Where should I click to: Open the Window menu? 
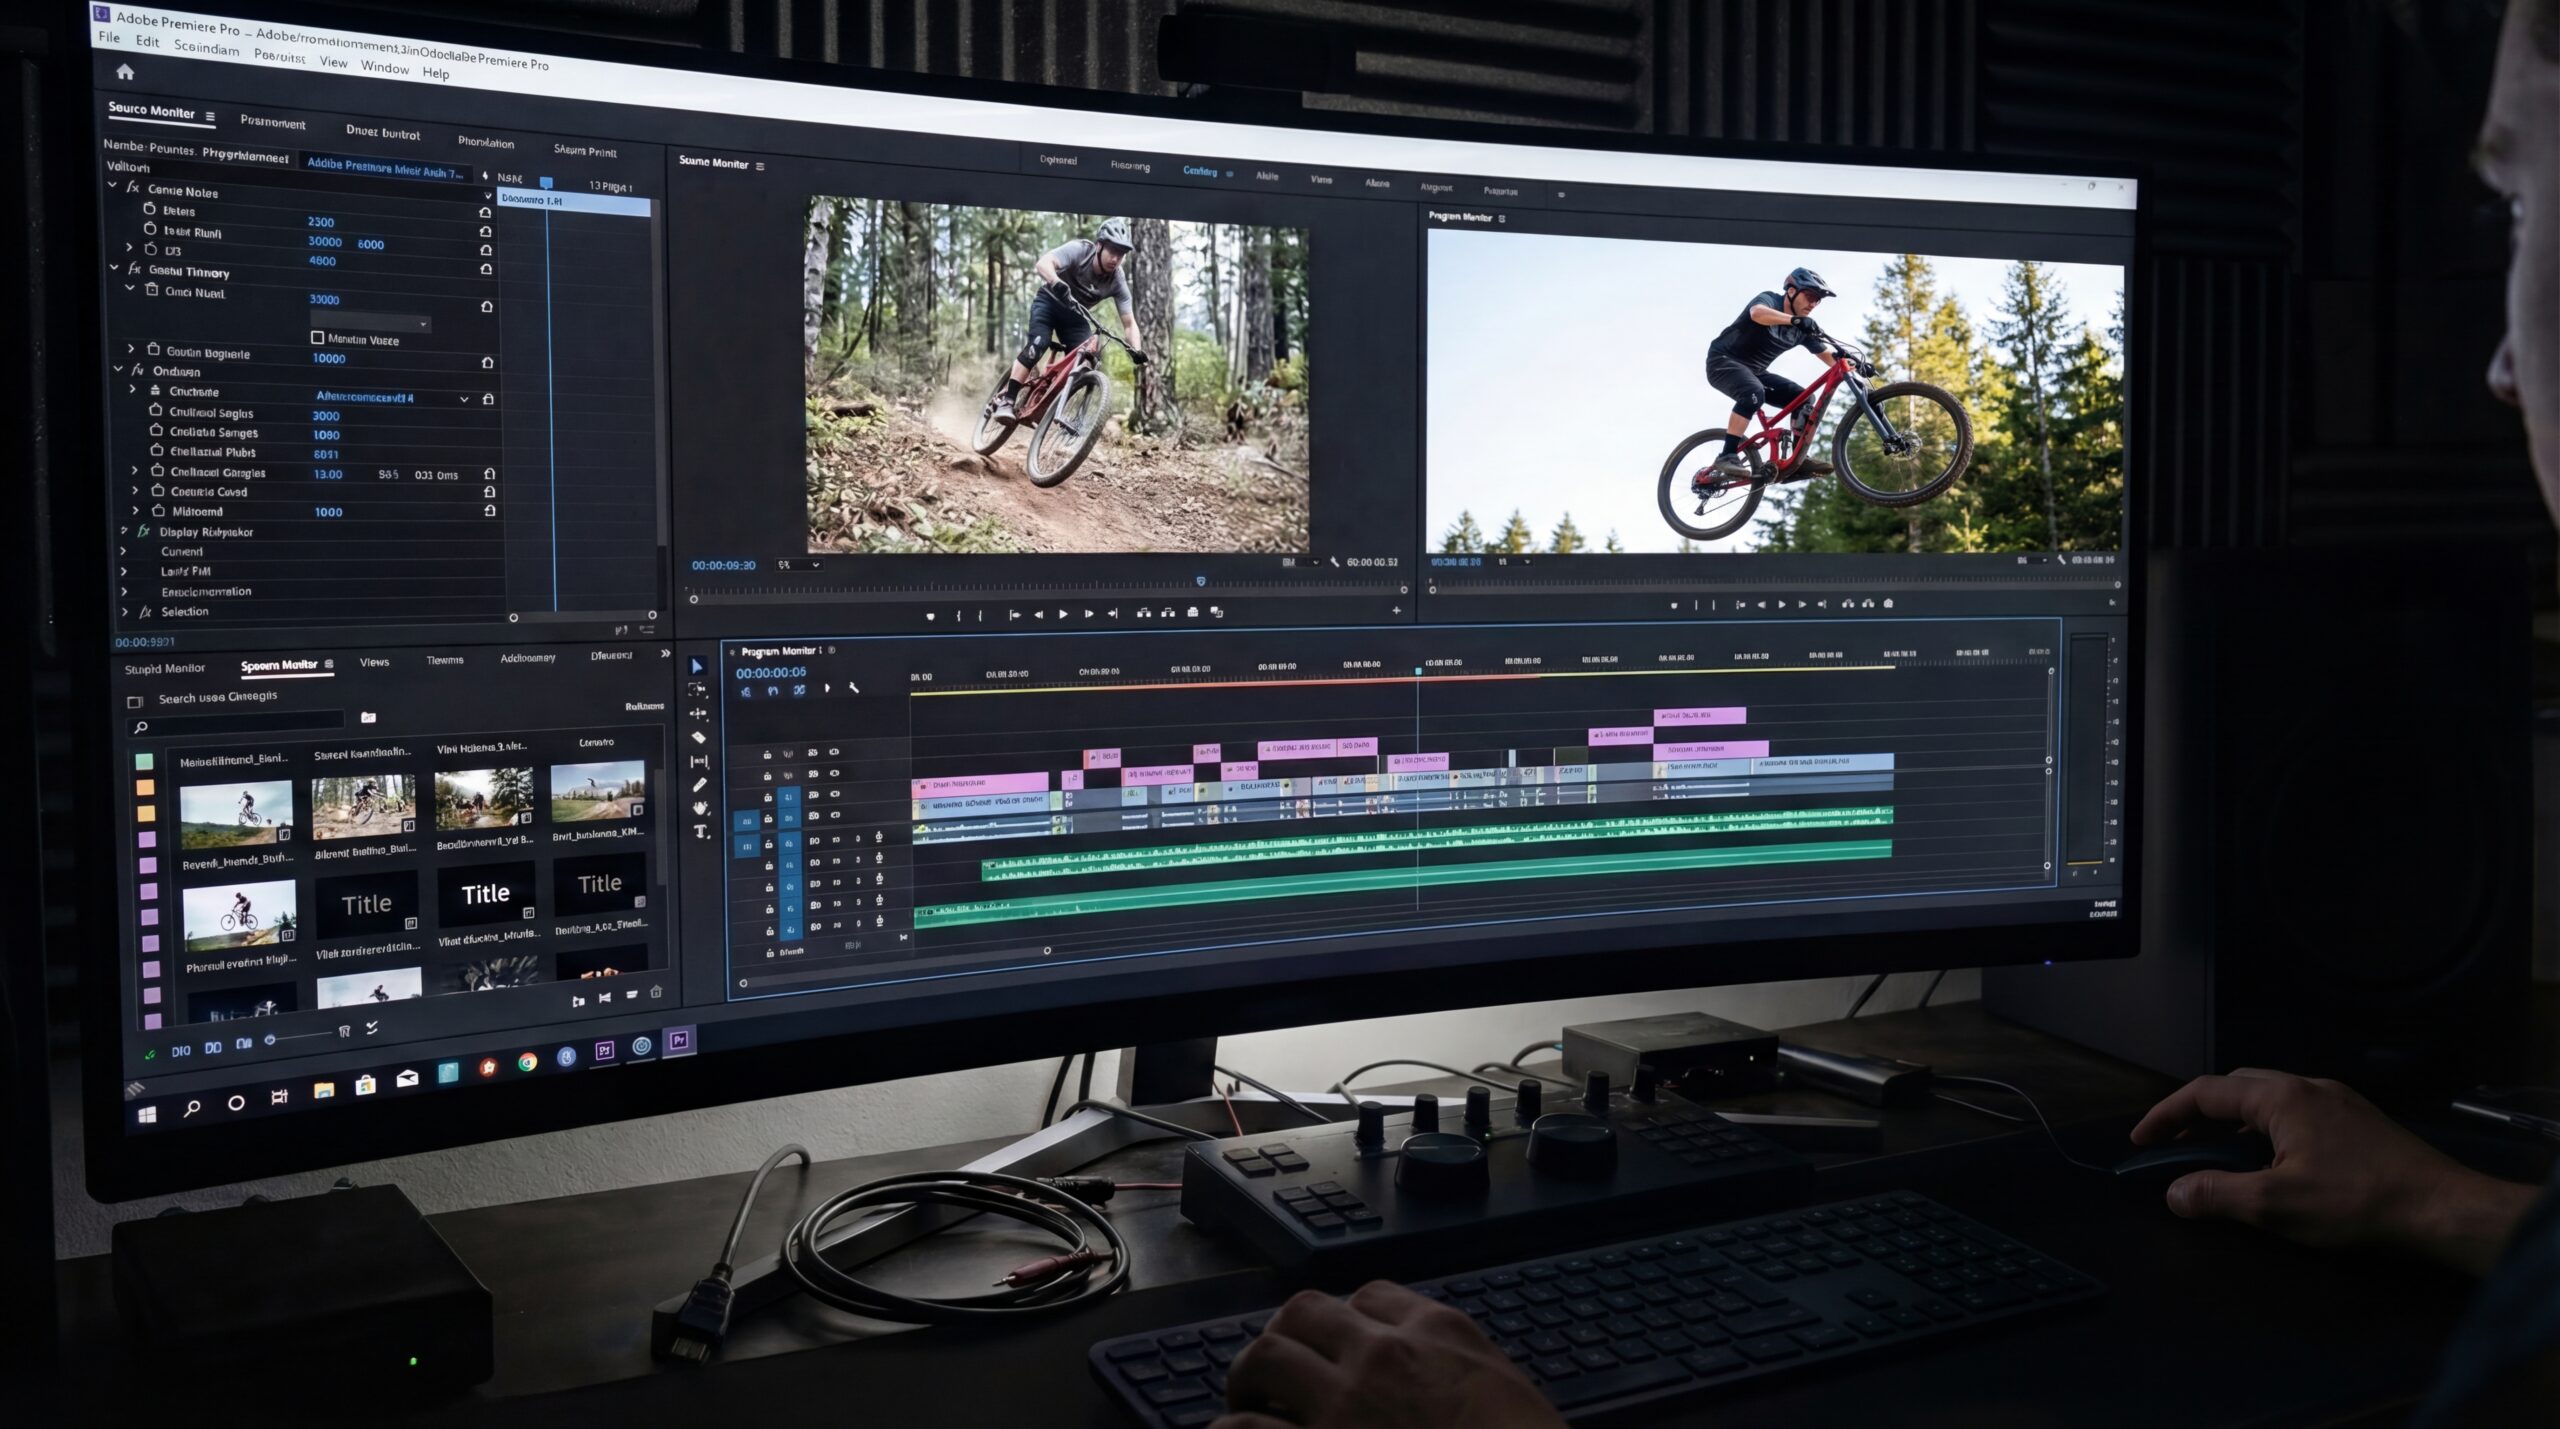[385, 67]
